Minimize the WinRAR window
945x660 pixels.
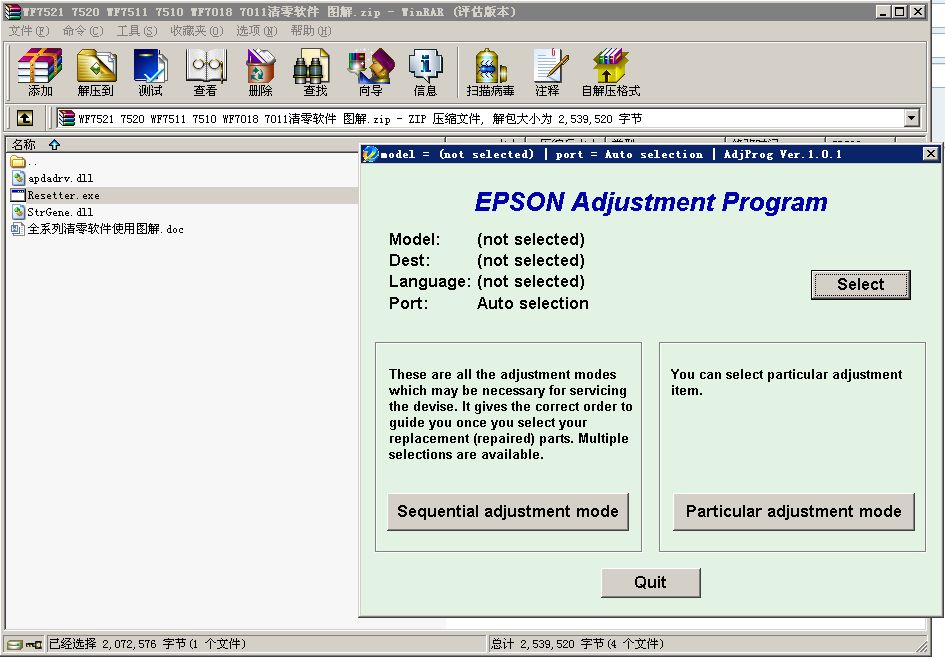coord(884,11)
